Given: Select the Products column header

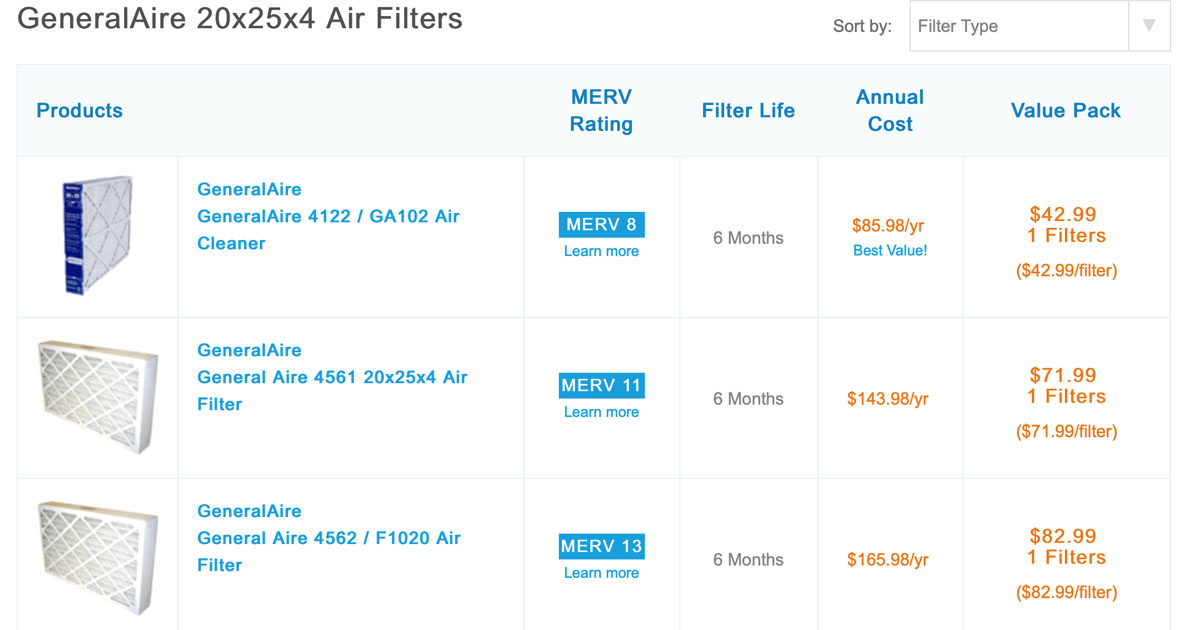Looking at the screenshot, I should coord(79,110).
